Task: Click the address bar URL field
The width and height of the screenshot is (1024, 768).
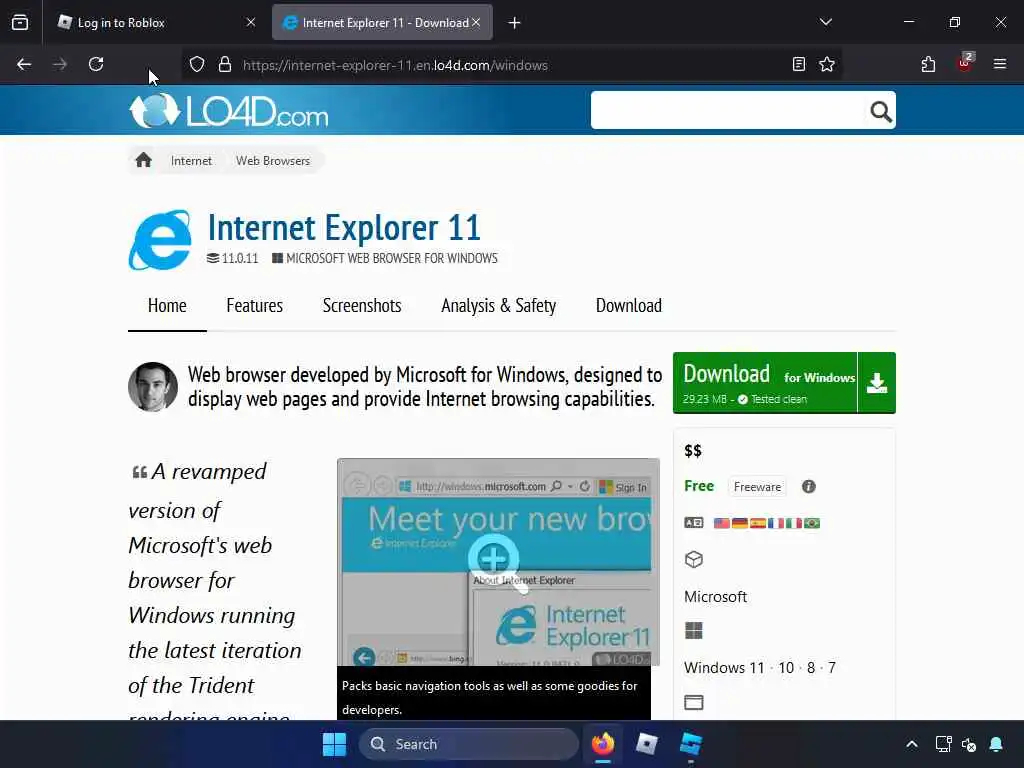Action: coord(509,65)
